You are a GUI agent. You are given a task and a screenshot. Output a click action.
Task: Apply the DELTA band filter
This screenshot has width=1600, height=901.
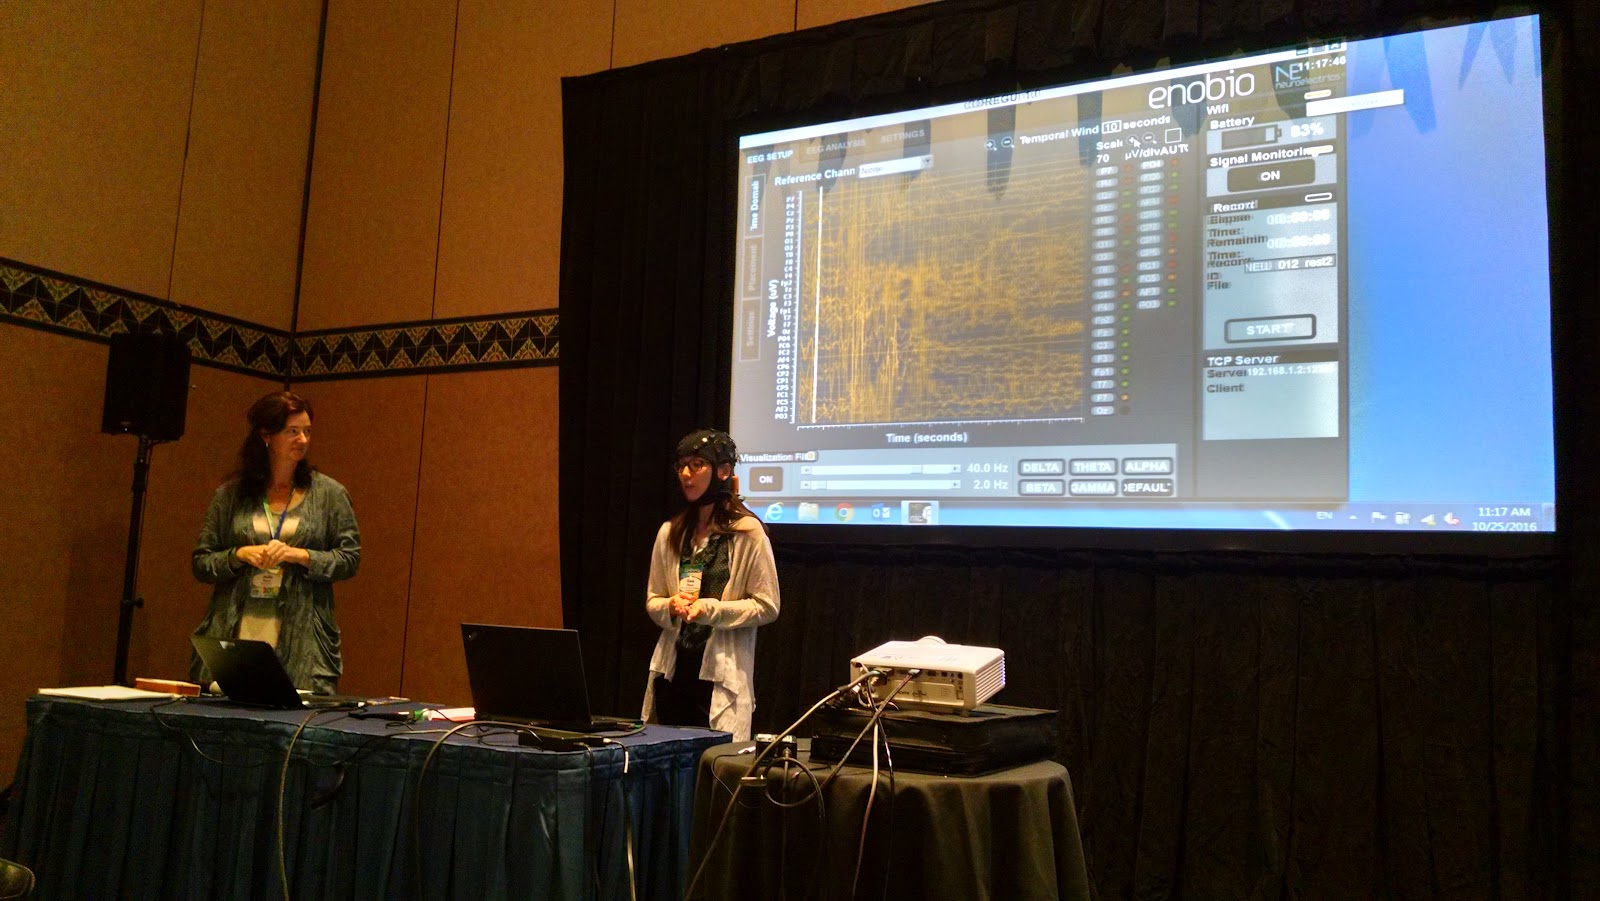(1041, 467)
